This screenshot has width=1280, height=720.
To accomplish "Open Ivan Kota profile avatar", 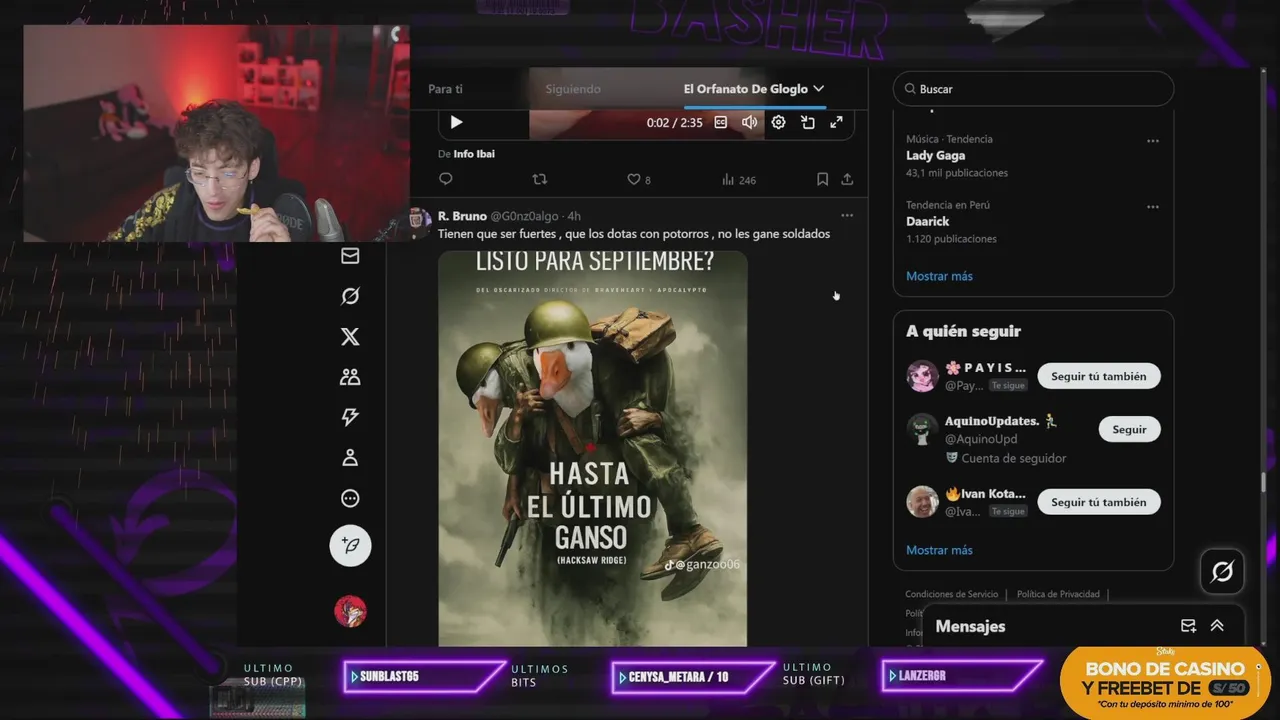I will coord(922,502).
